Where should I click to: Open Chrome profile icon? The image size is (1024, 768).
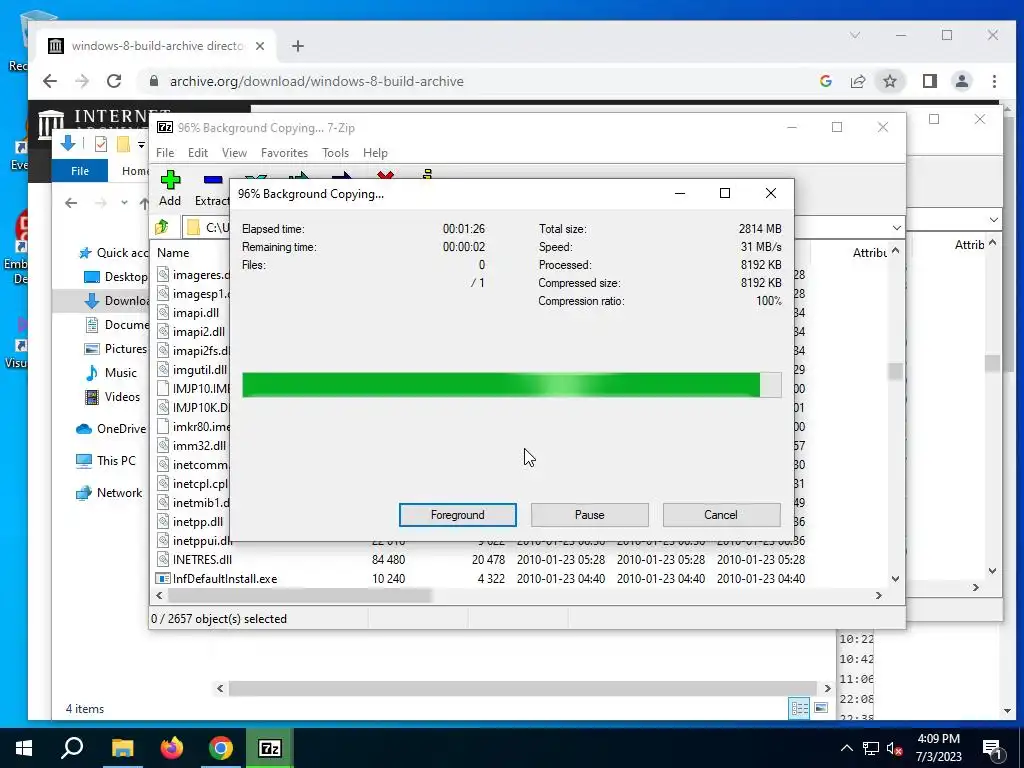961,81
